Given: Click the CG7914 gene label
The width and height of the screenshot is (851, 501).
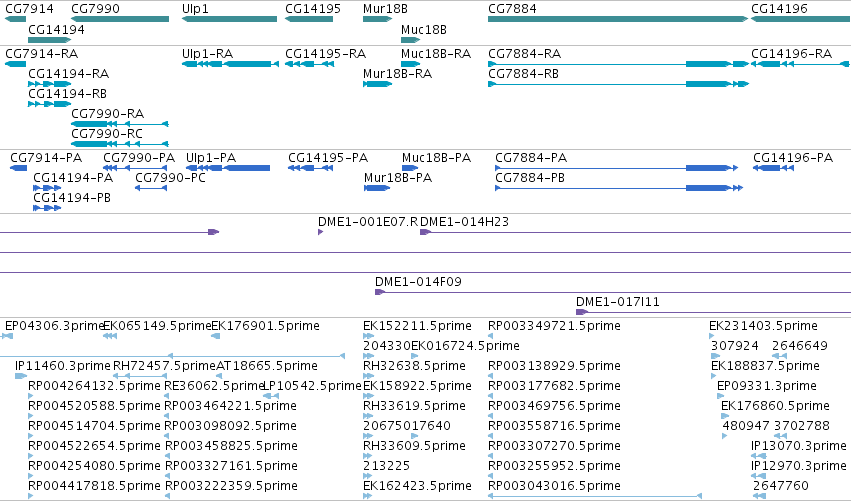Looking at the screenshot, I should (29, 9).
